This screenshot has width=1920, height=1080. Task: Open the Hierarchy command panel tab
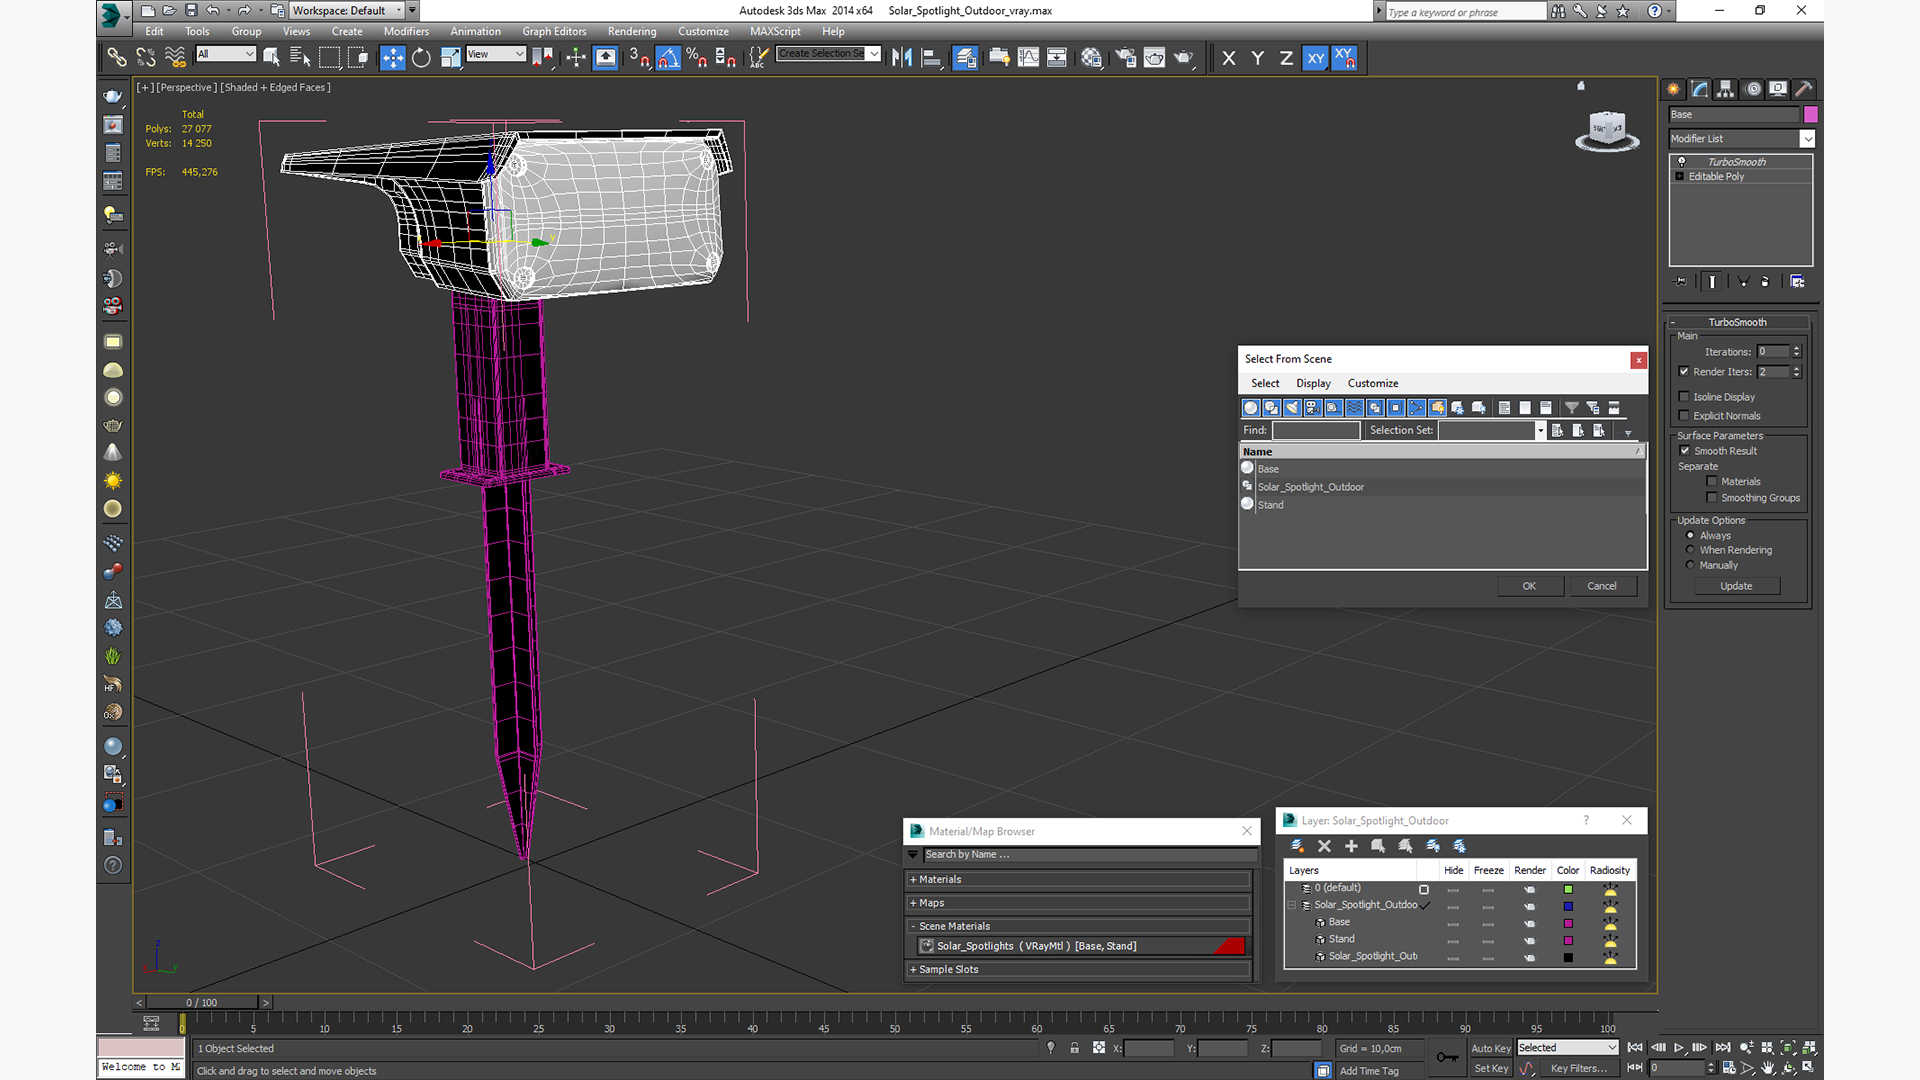(1725, 89)
